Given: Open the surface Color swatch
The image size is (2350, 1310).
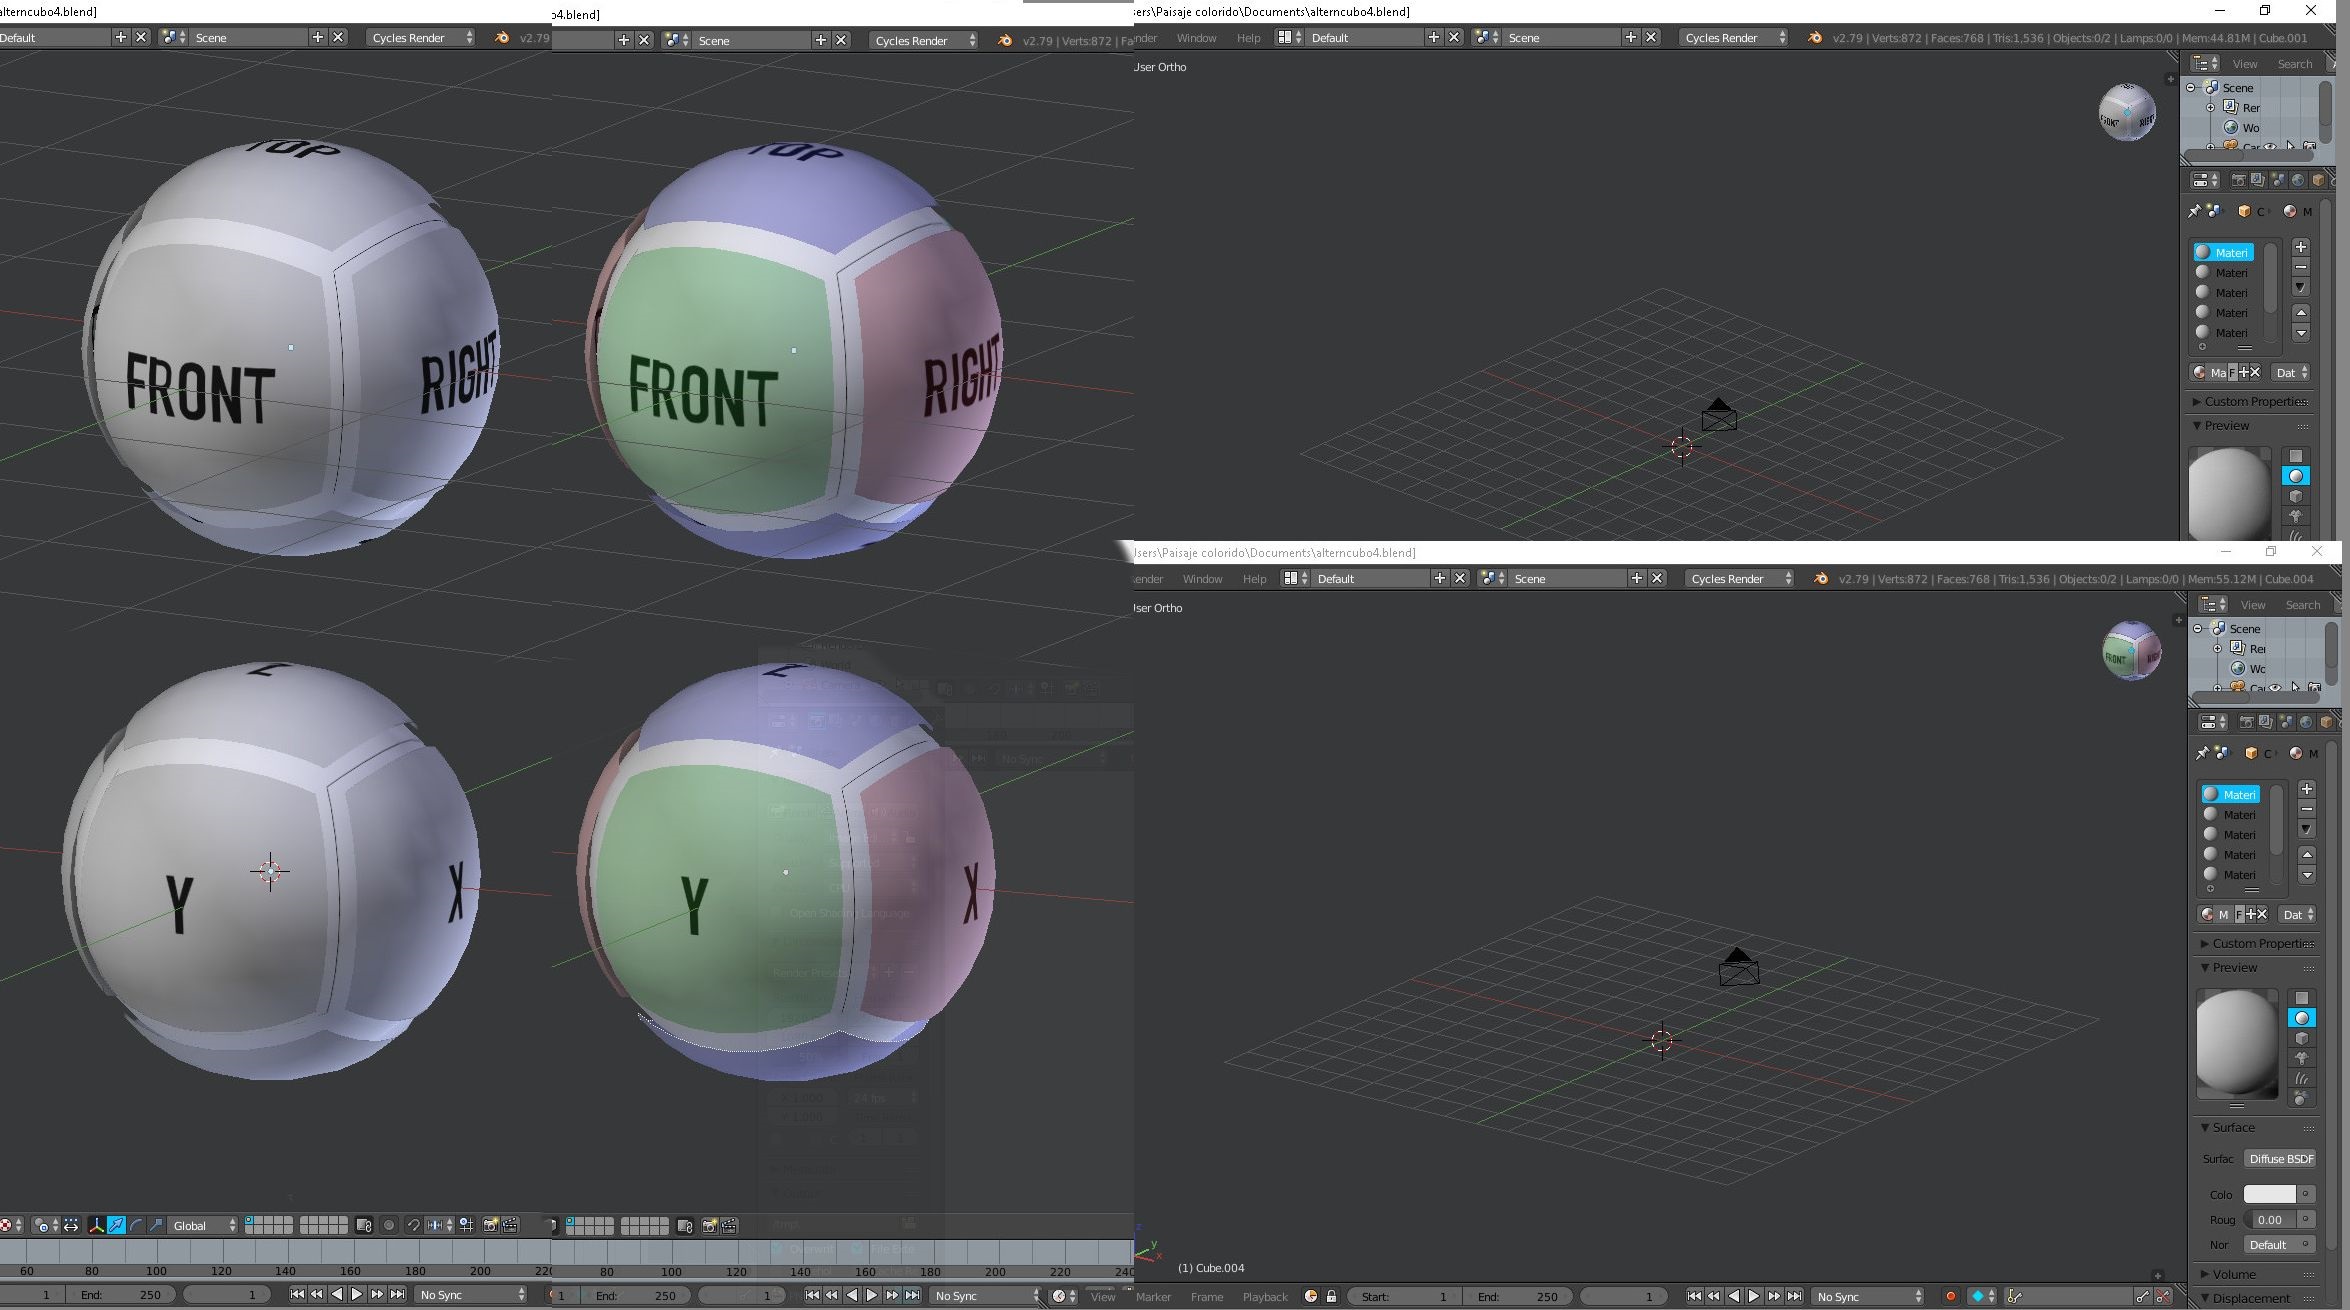Looking at the screenshot, I should pos(2269,1194).
